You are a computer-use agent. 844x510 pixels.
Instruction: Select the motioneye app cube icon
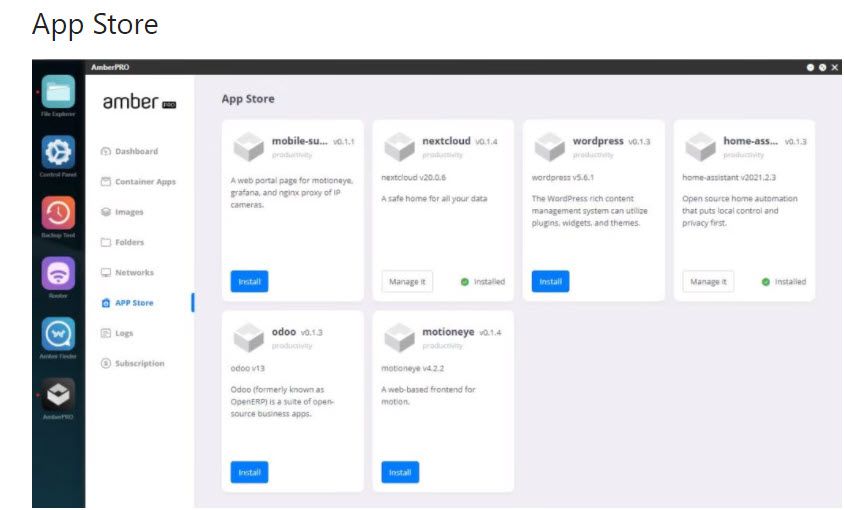pyautogui.click(x=399, y=337)
